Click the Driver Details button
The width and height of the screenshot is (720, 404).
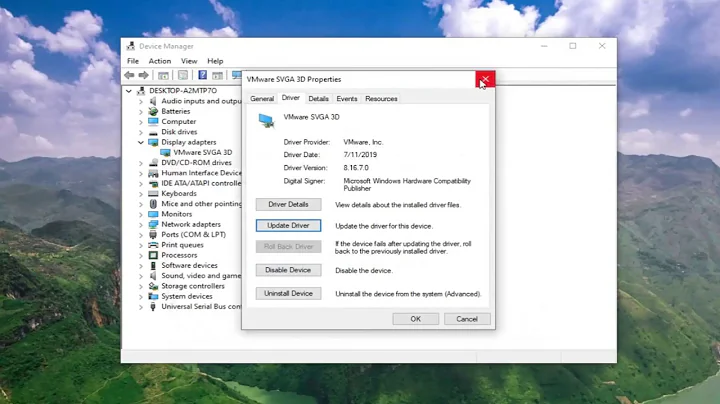coord(288,204)
